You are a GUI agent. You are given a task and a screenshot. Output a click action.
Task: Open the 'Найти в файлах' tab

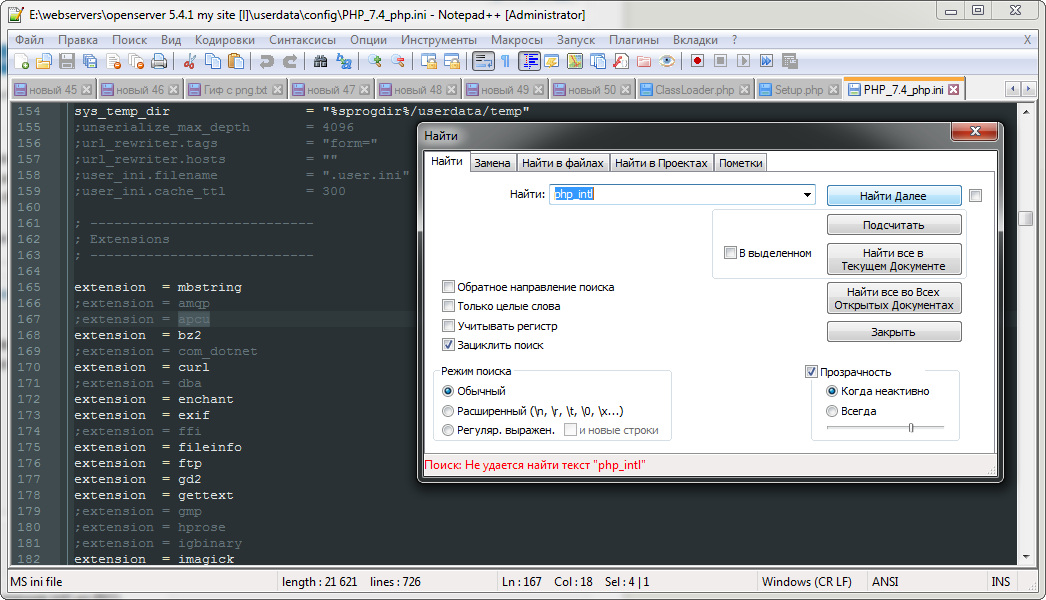tap(563, 163)
